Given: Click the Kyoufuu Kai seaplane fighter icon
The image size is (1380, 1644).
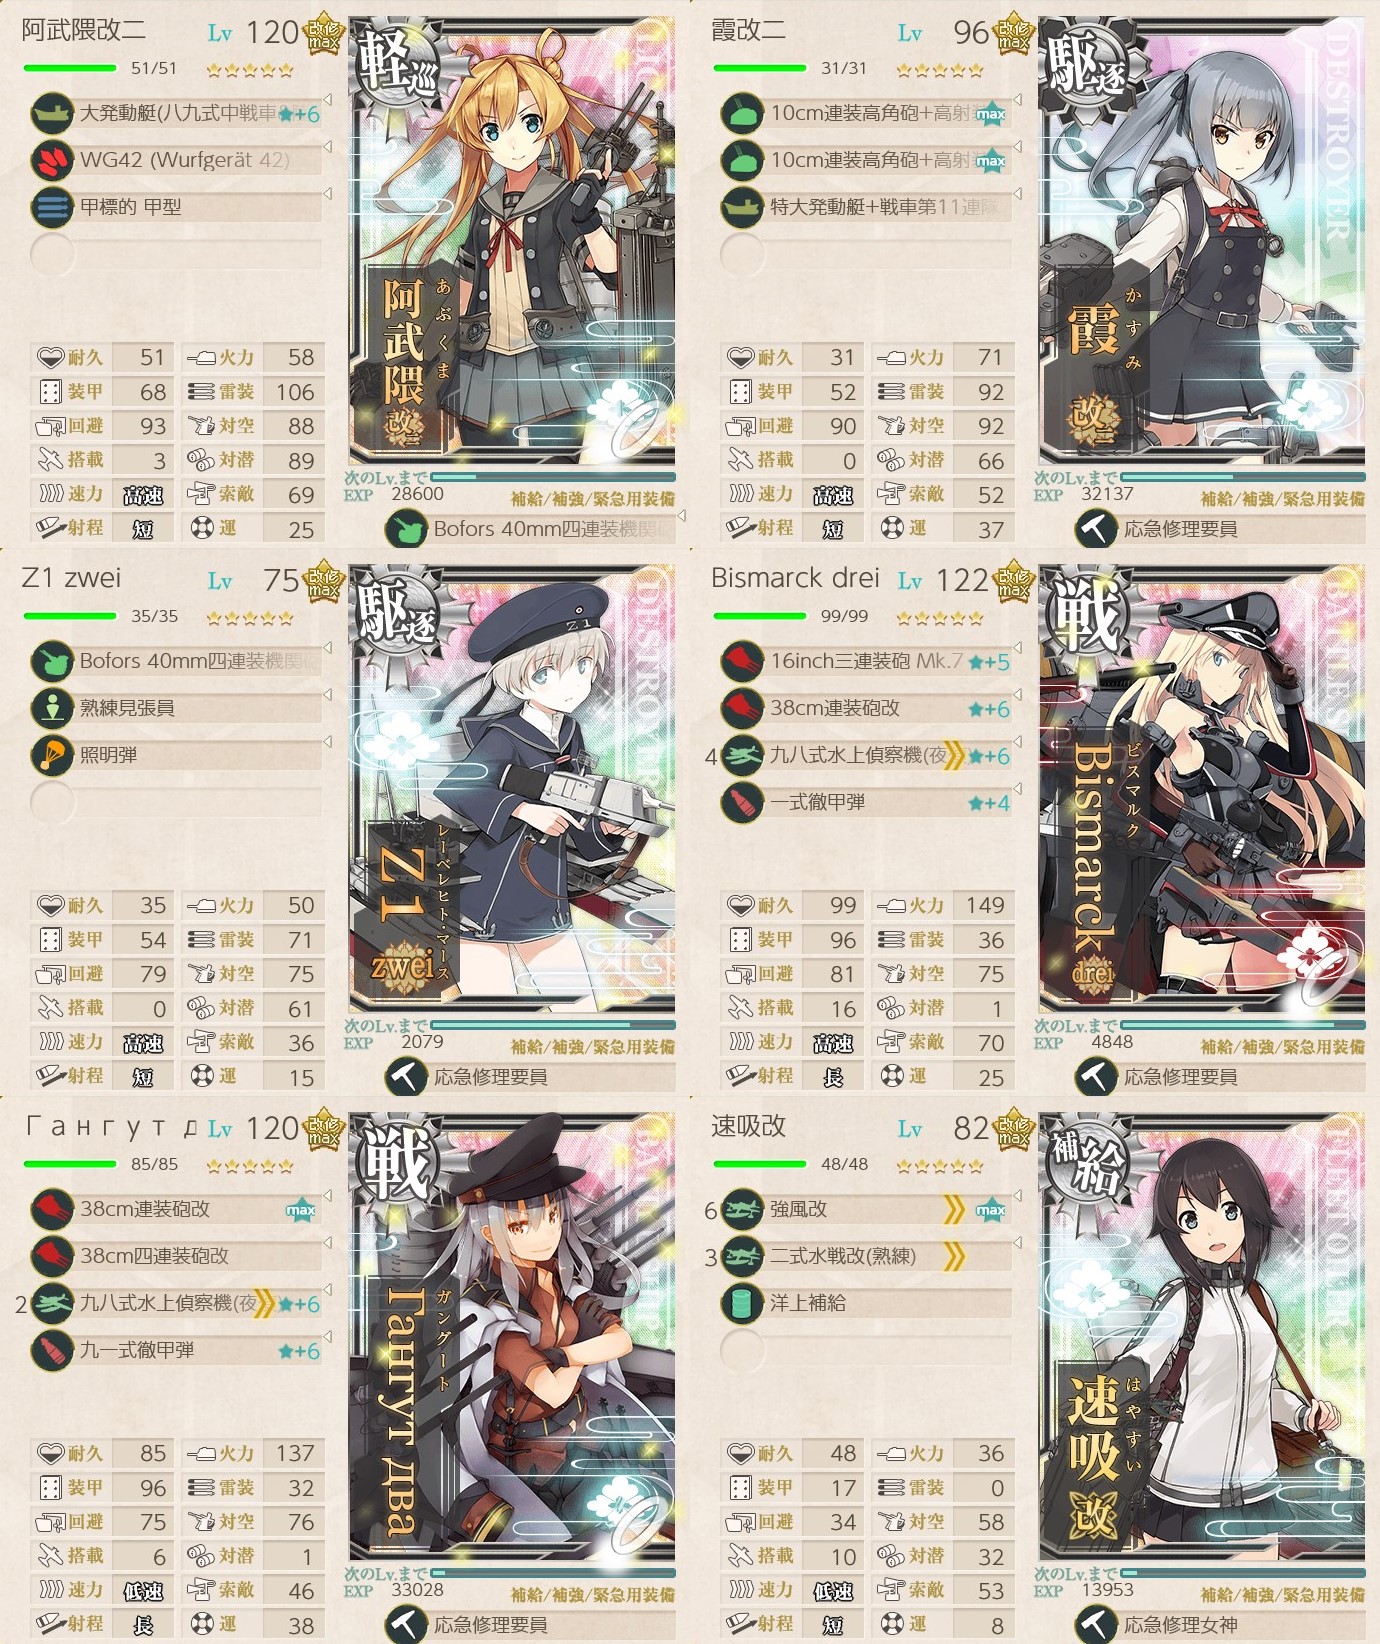Looking at the screenshot, I should coord(742,1209).
